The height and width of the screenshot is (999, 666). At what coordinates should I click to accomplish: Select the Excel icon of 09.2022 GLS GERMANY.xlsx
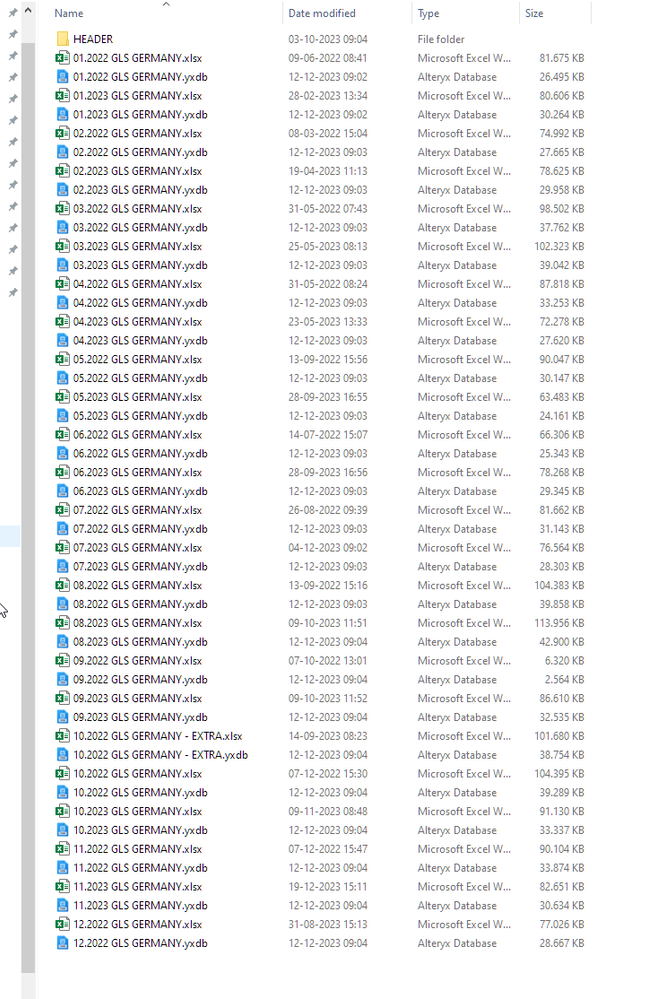click(x=62, y=661)
